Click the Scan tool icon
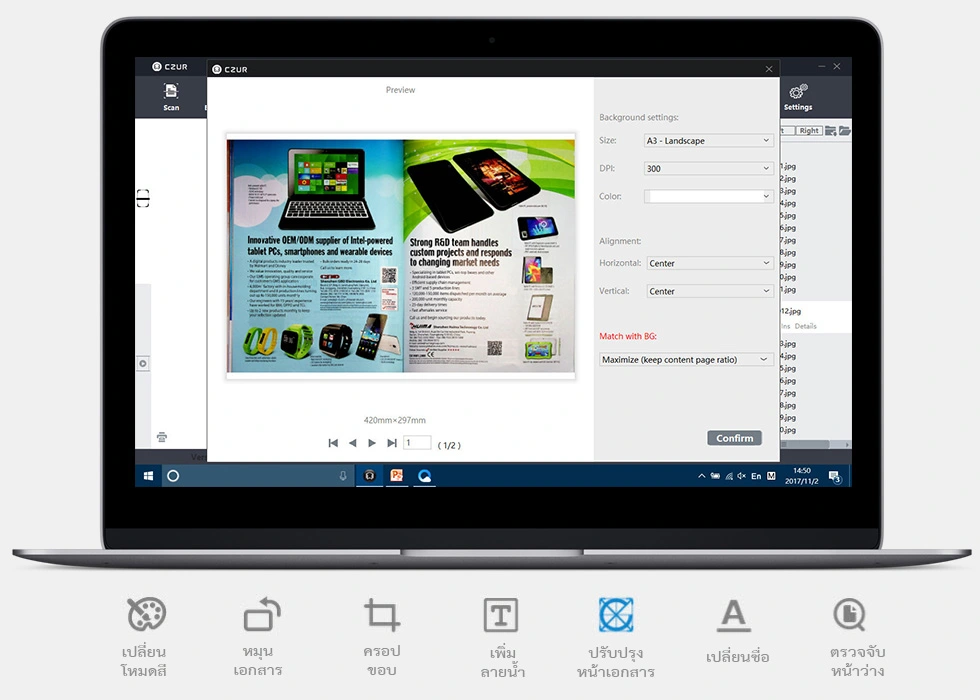 pos(171,92)
